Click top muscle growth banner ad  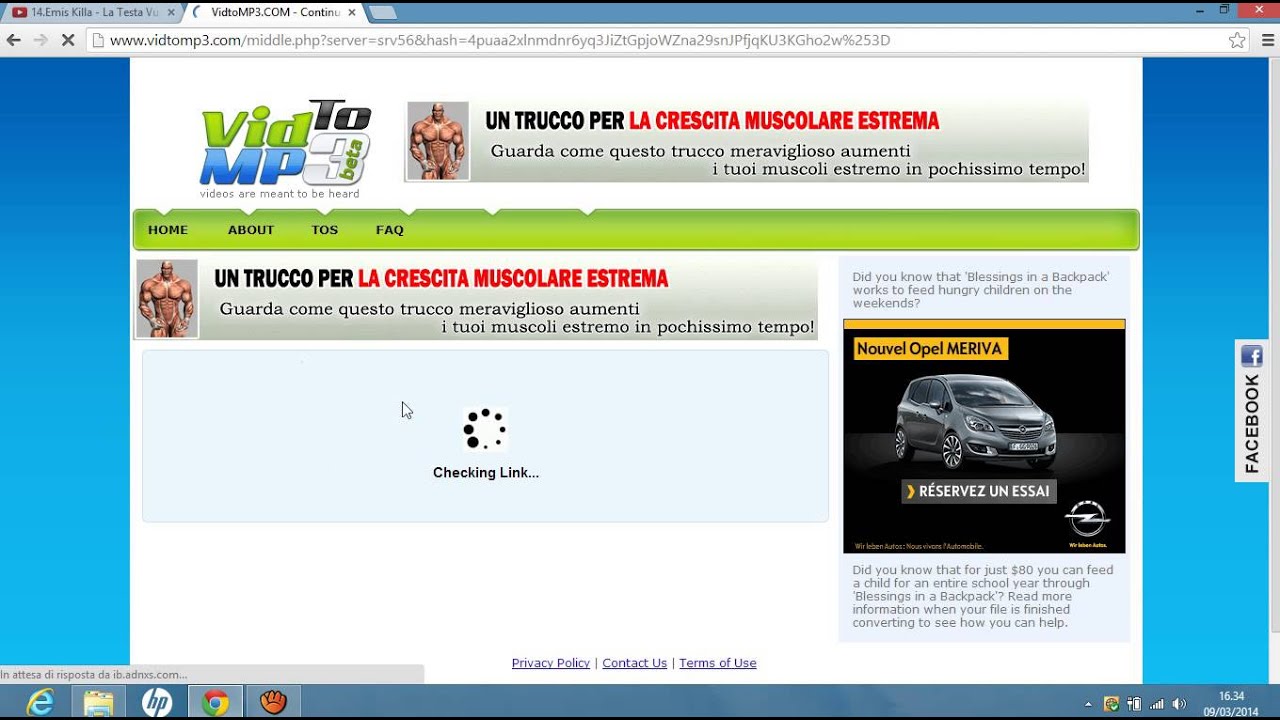[746, 141]
